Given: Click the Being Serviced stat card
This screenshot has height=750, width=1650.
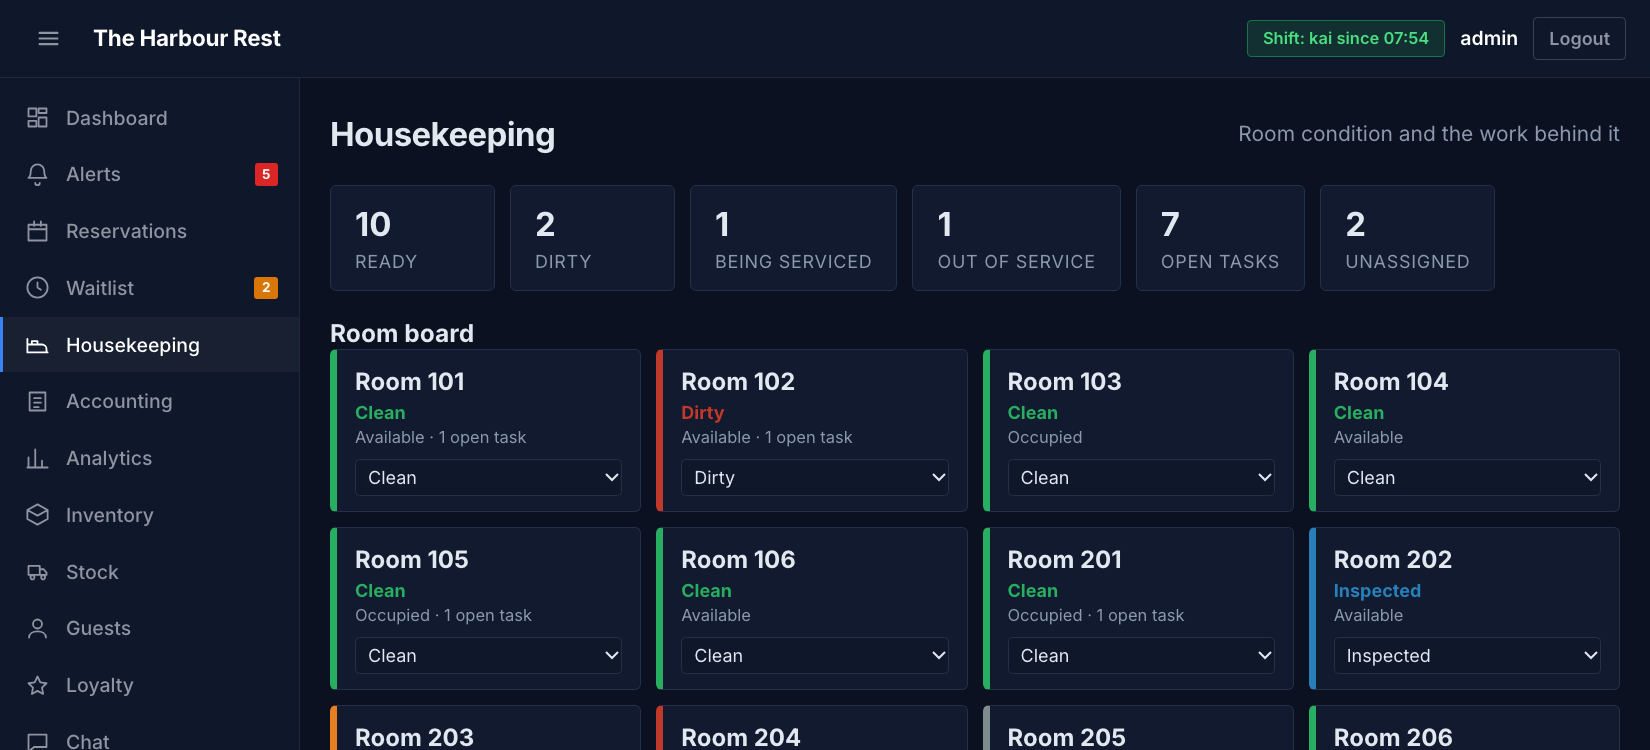Looking at the screenshot, I should point(793,238).
